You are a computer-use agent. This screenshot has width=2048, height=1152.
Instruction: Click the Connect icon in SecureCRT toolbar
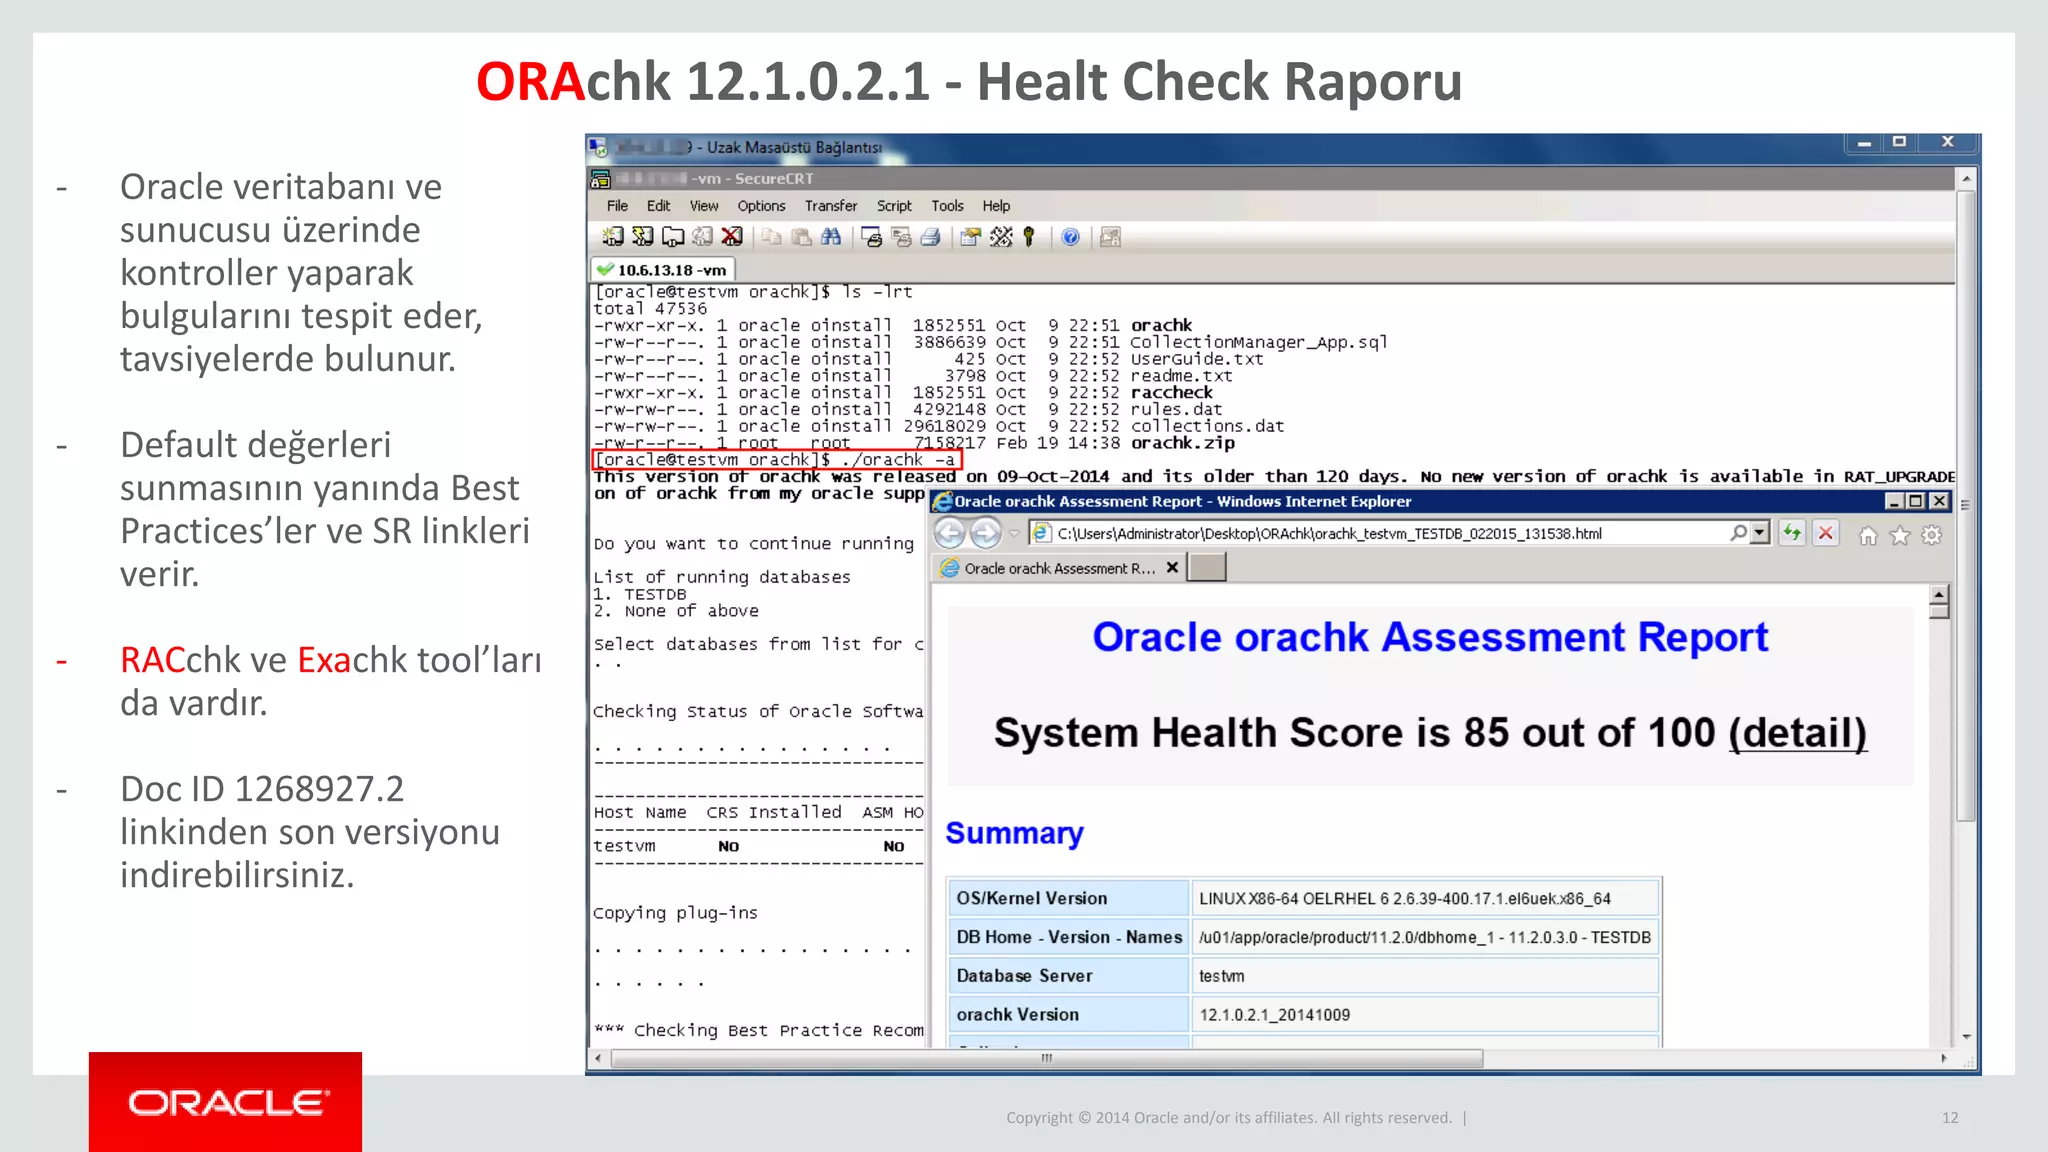click(612, 237)
